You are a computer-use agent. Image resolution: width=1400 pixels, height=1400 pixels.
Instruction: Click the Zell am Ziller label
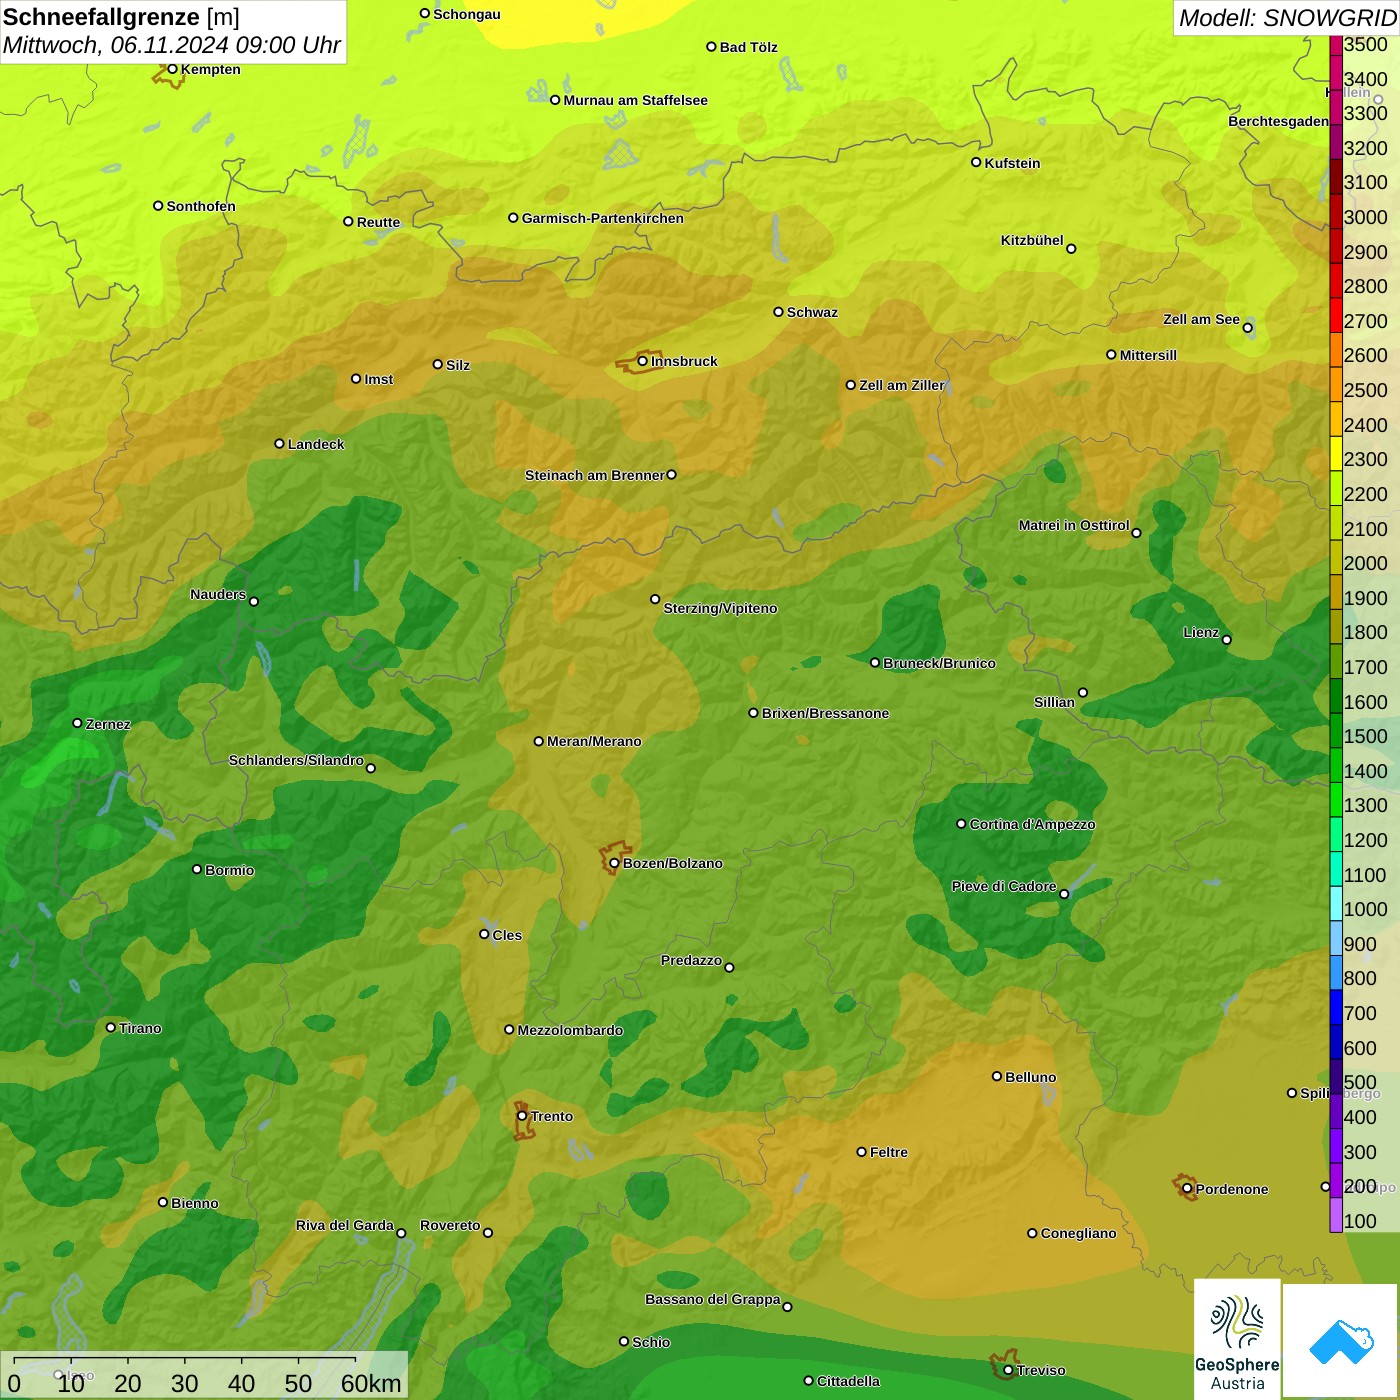[902, 385]
